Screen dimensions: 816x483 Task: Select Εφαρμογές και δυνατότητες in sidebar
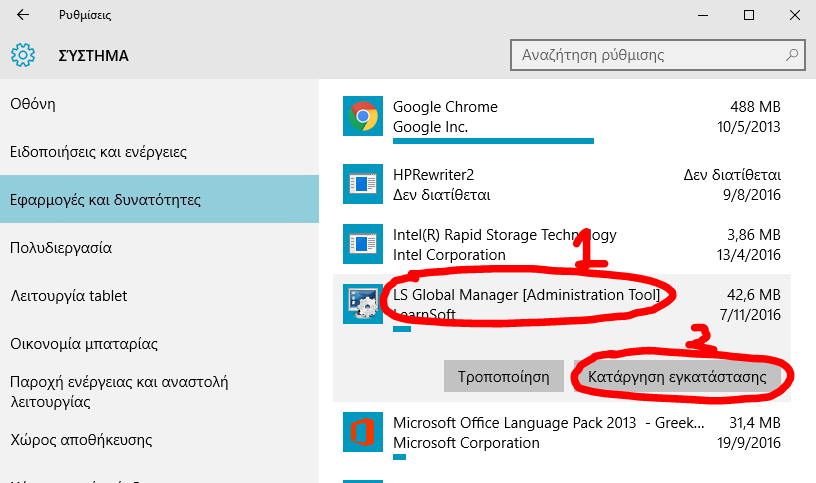(105, 200)
